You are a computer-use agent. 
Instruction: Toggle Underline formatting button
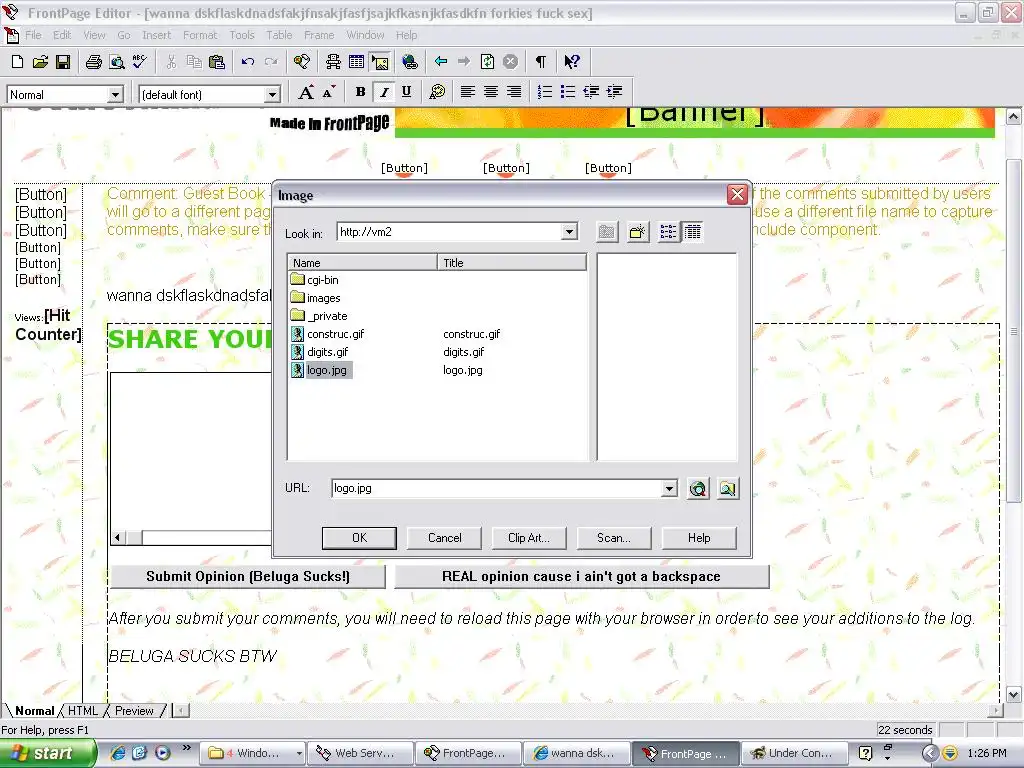tap(406, 92)
